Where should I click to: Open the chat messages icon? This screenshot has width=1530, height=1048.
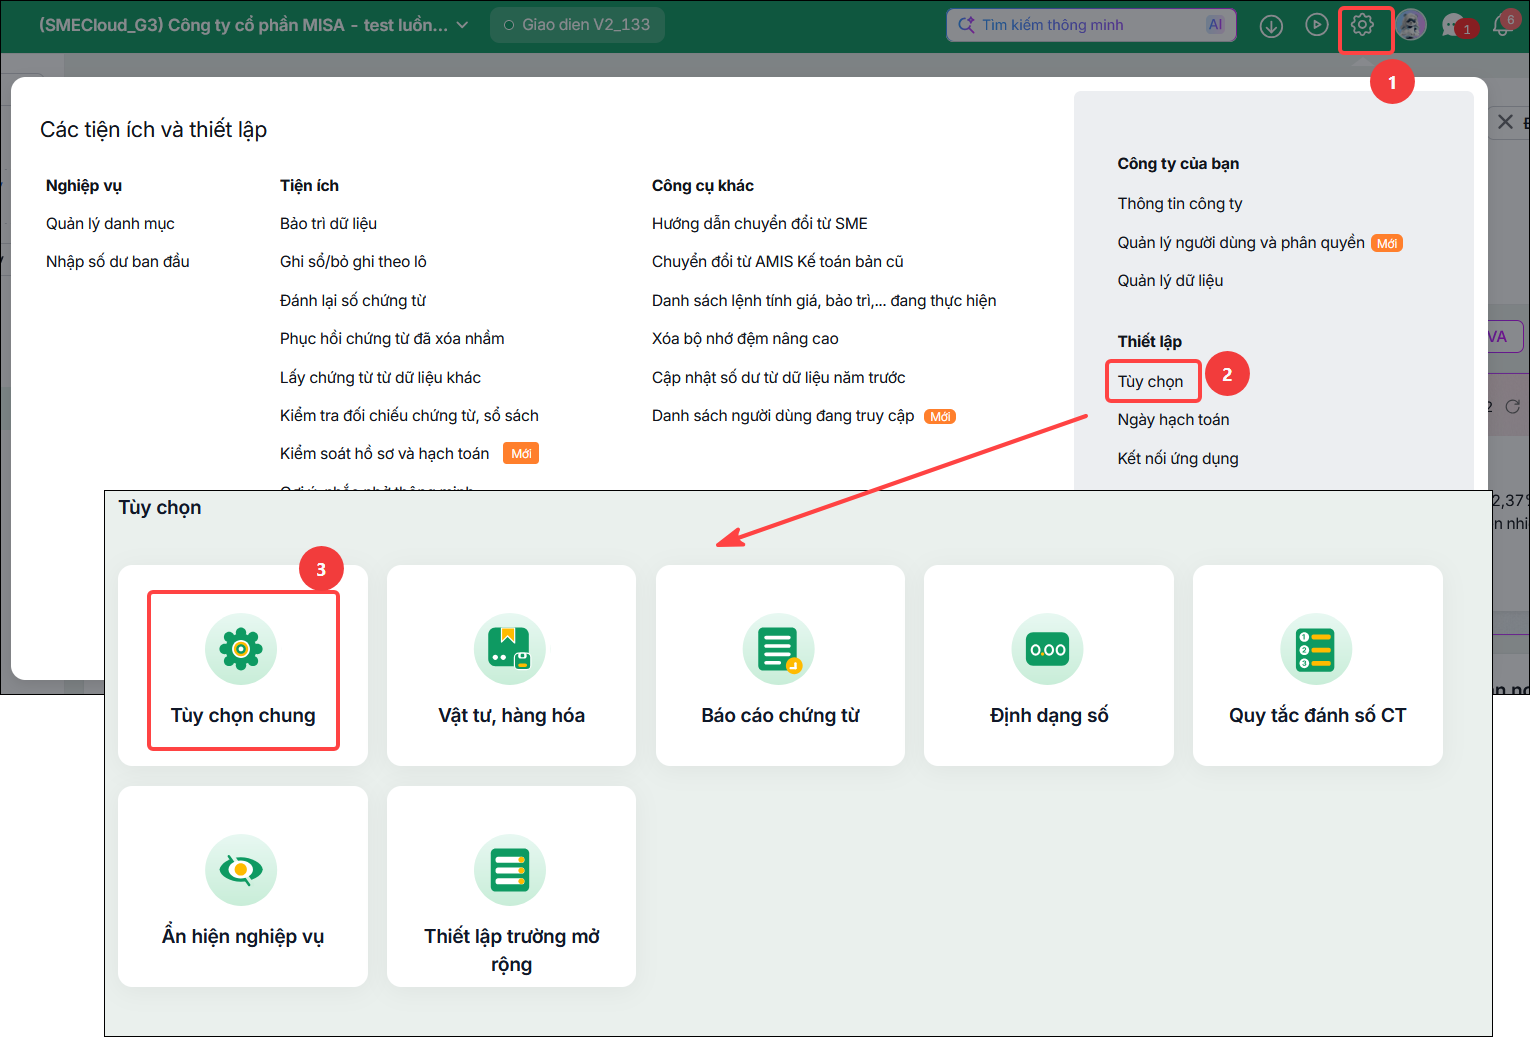coord(1455,26)
